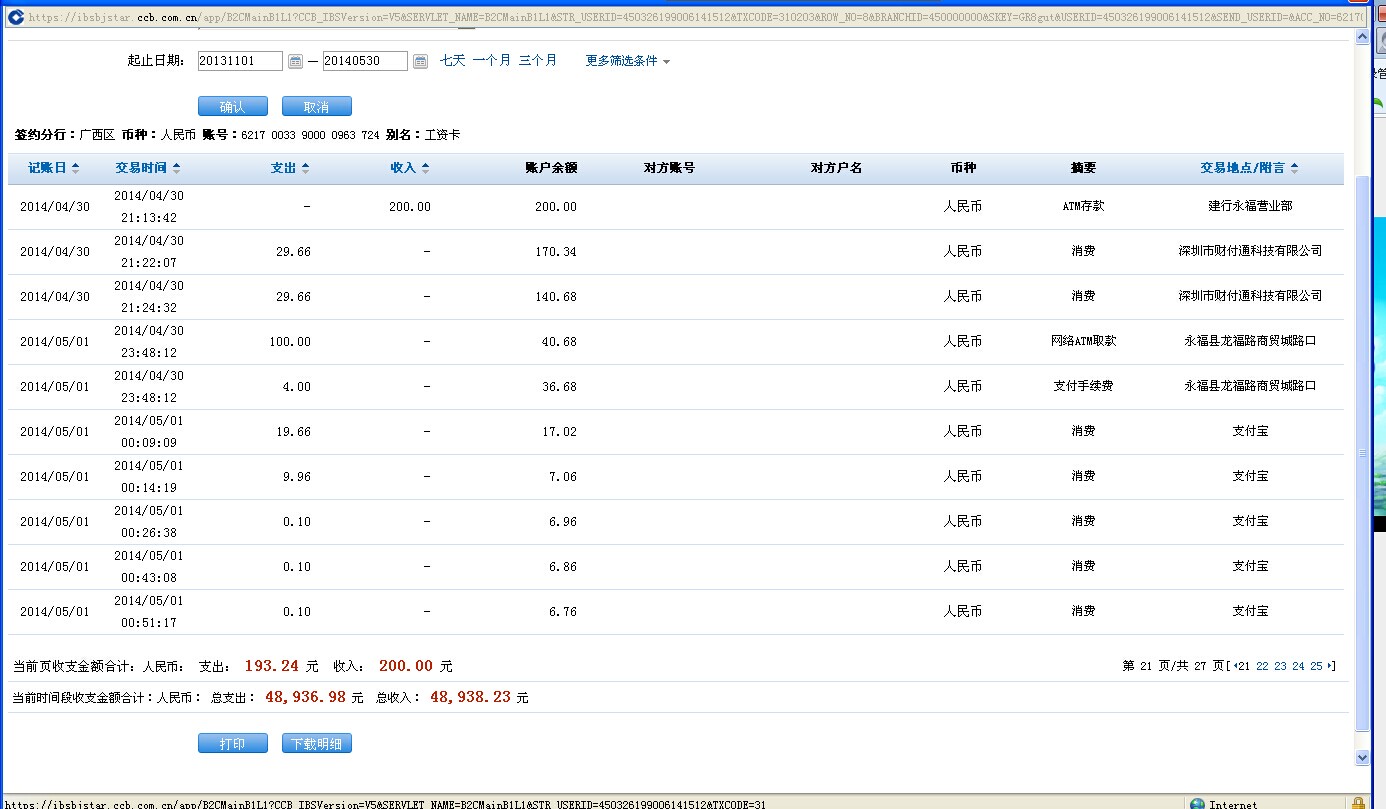Select the 七天 date range shortcut
1386x809 pixels.
(453, 61)
